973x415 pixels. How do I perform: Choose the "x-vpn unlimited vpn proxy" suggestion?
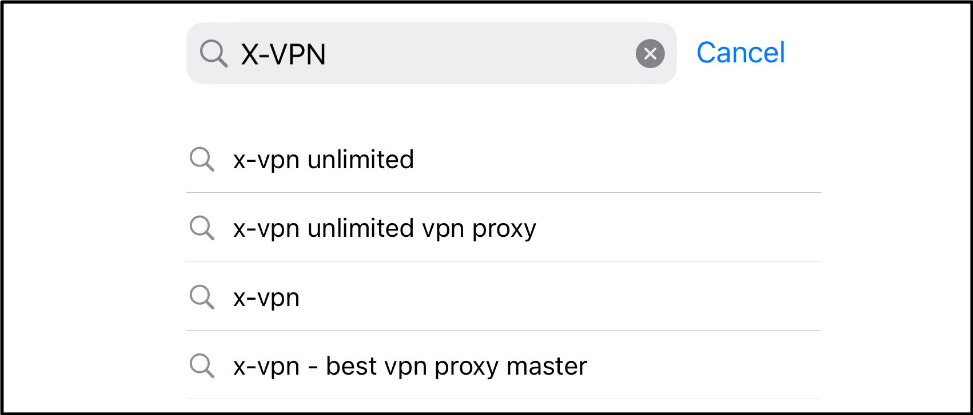tap(503, 228)
